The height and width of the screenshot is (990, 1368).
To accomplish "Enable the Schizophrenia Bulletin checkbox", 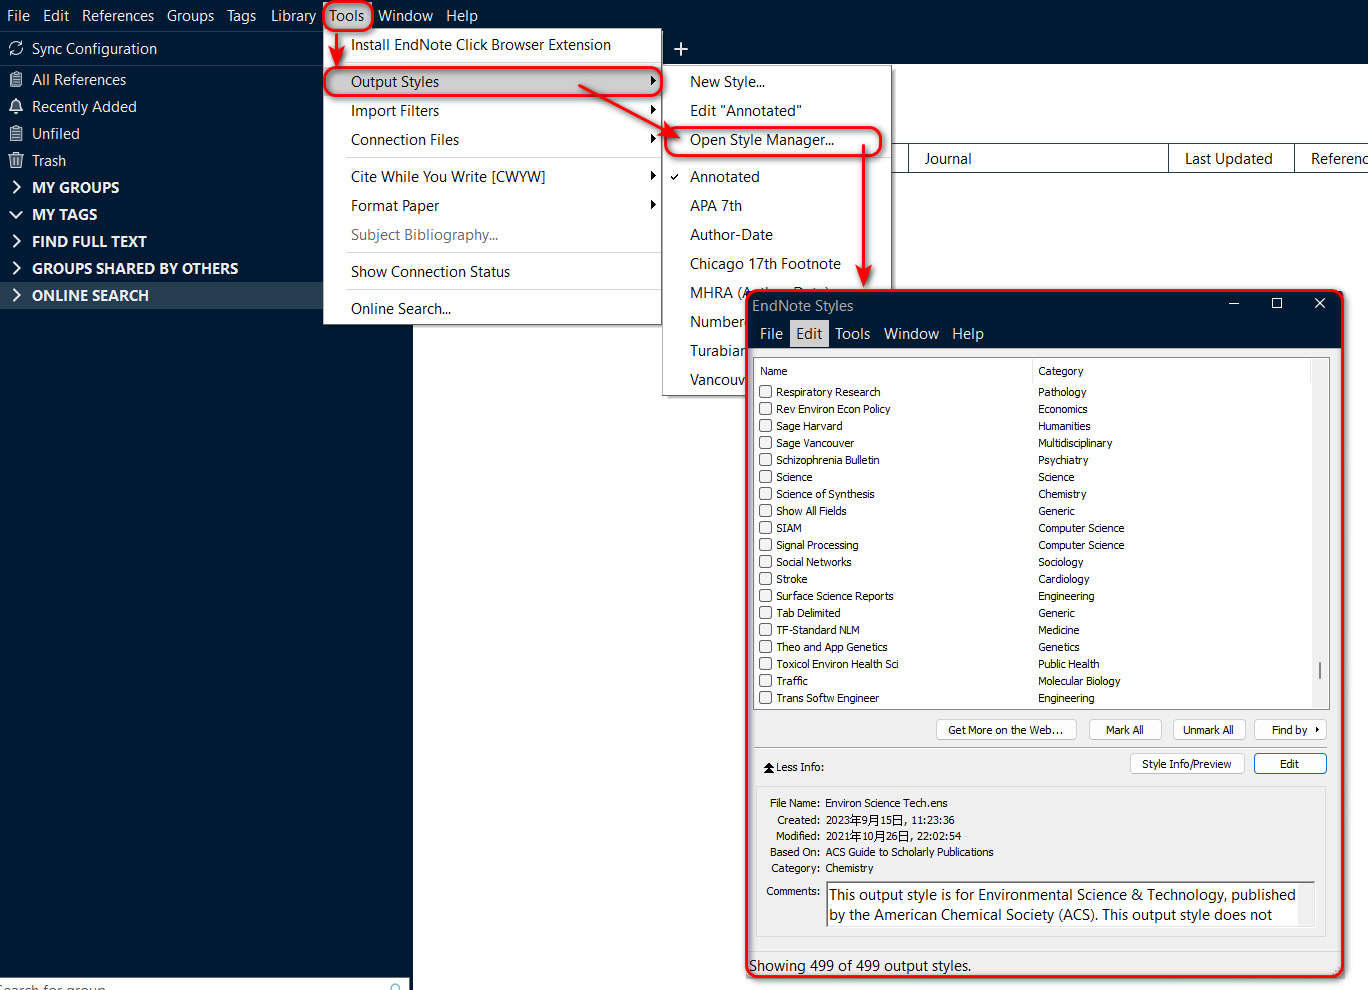I will point(766,459).
